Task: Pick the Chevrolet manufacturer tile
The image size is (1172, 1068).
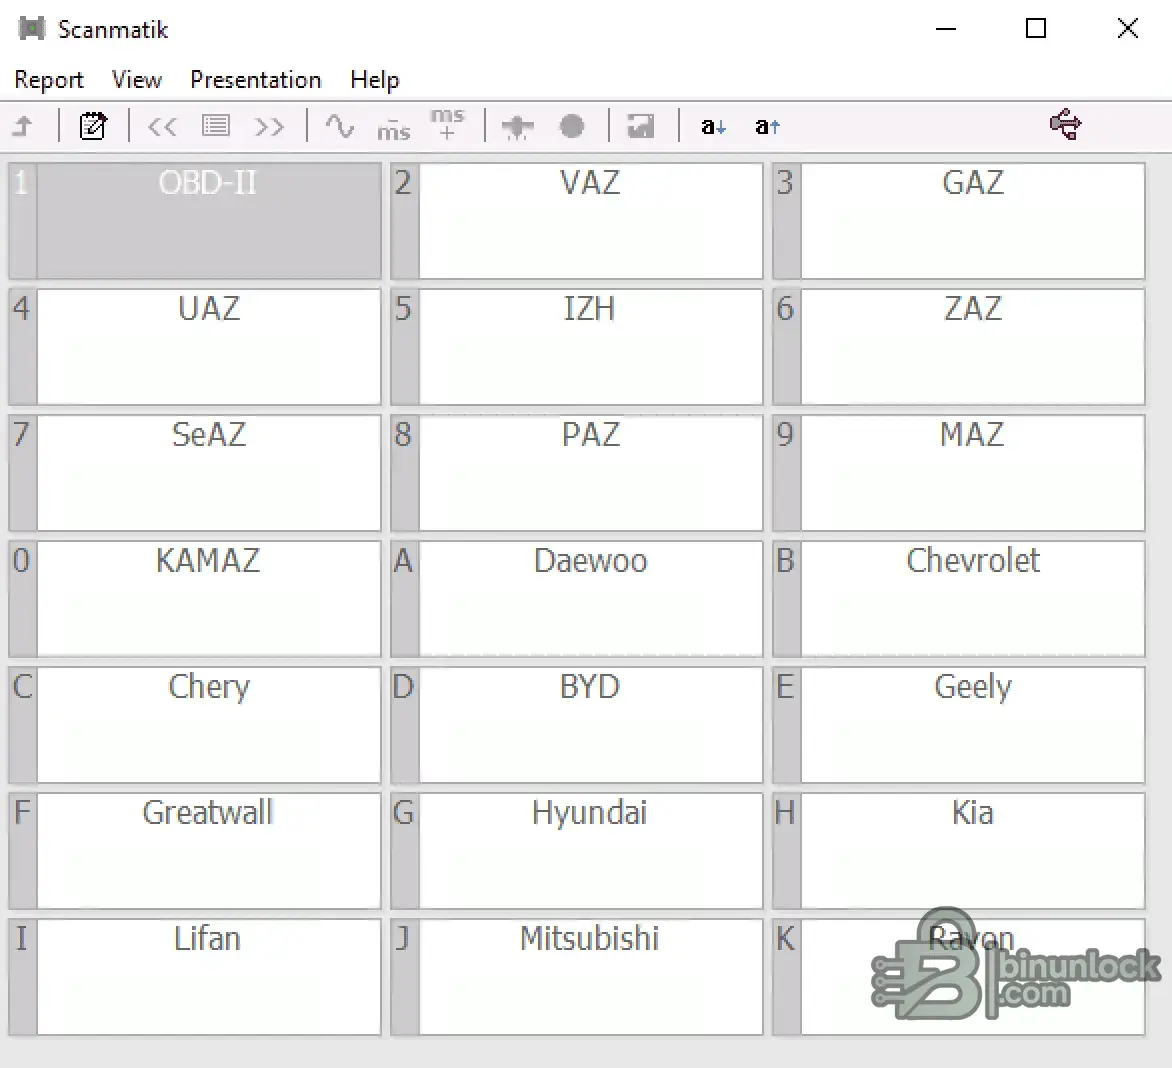Action: 972,599
